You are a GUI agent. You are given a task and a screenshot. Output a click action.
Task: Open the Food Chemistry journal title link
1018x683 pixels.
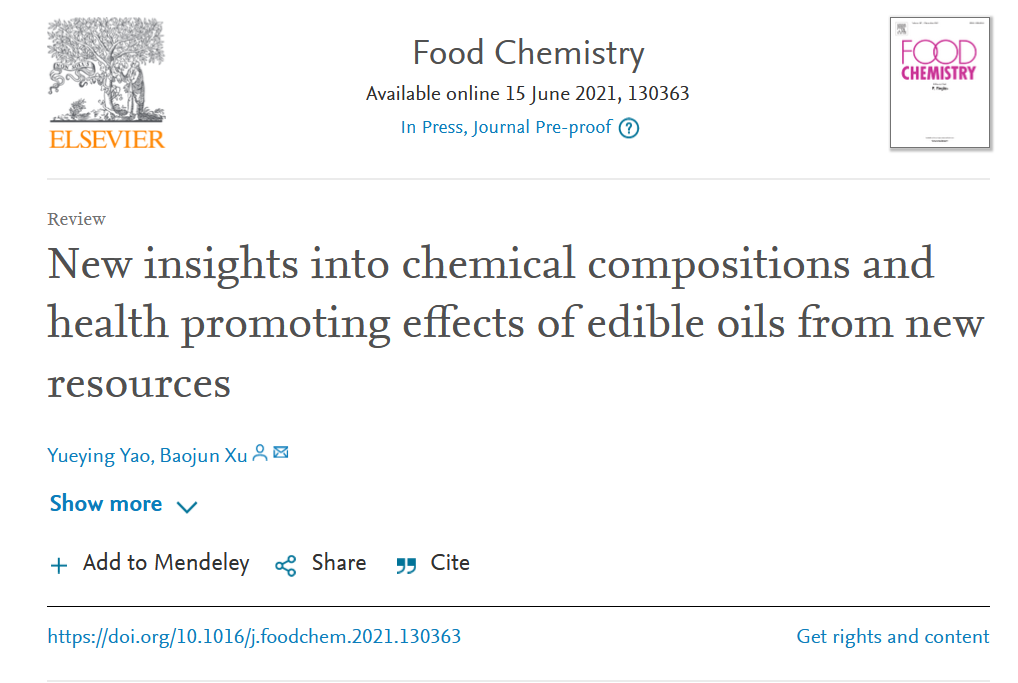[x=528, y=52]
